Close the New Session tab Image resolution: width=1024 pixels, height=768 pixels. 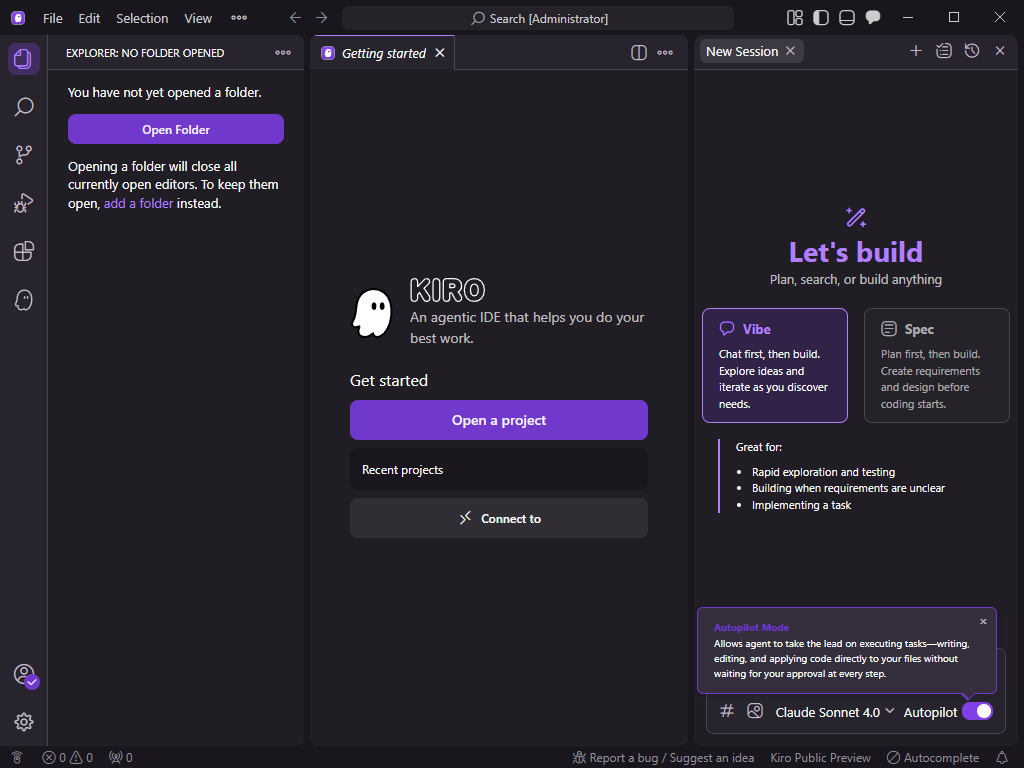coord(790,51)
